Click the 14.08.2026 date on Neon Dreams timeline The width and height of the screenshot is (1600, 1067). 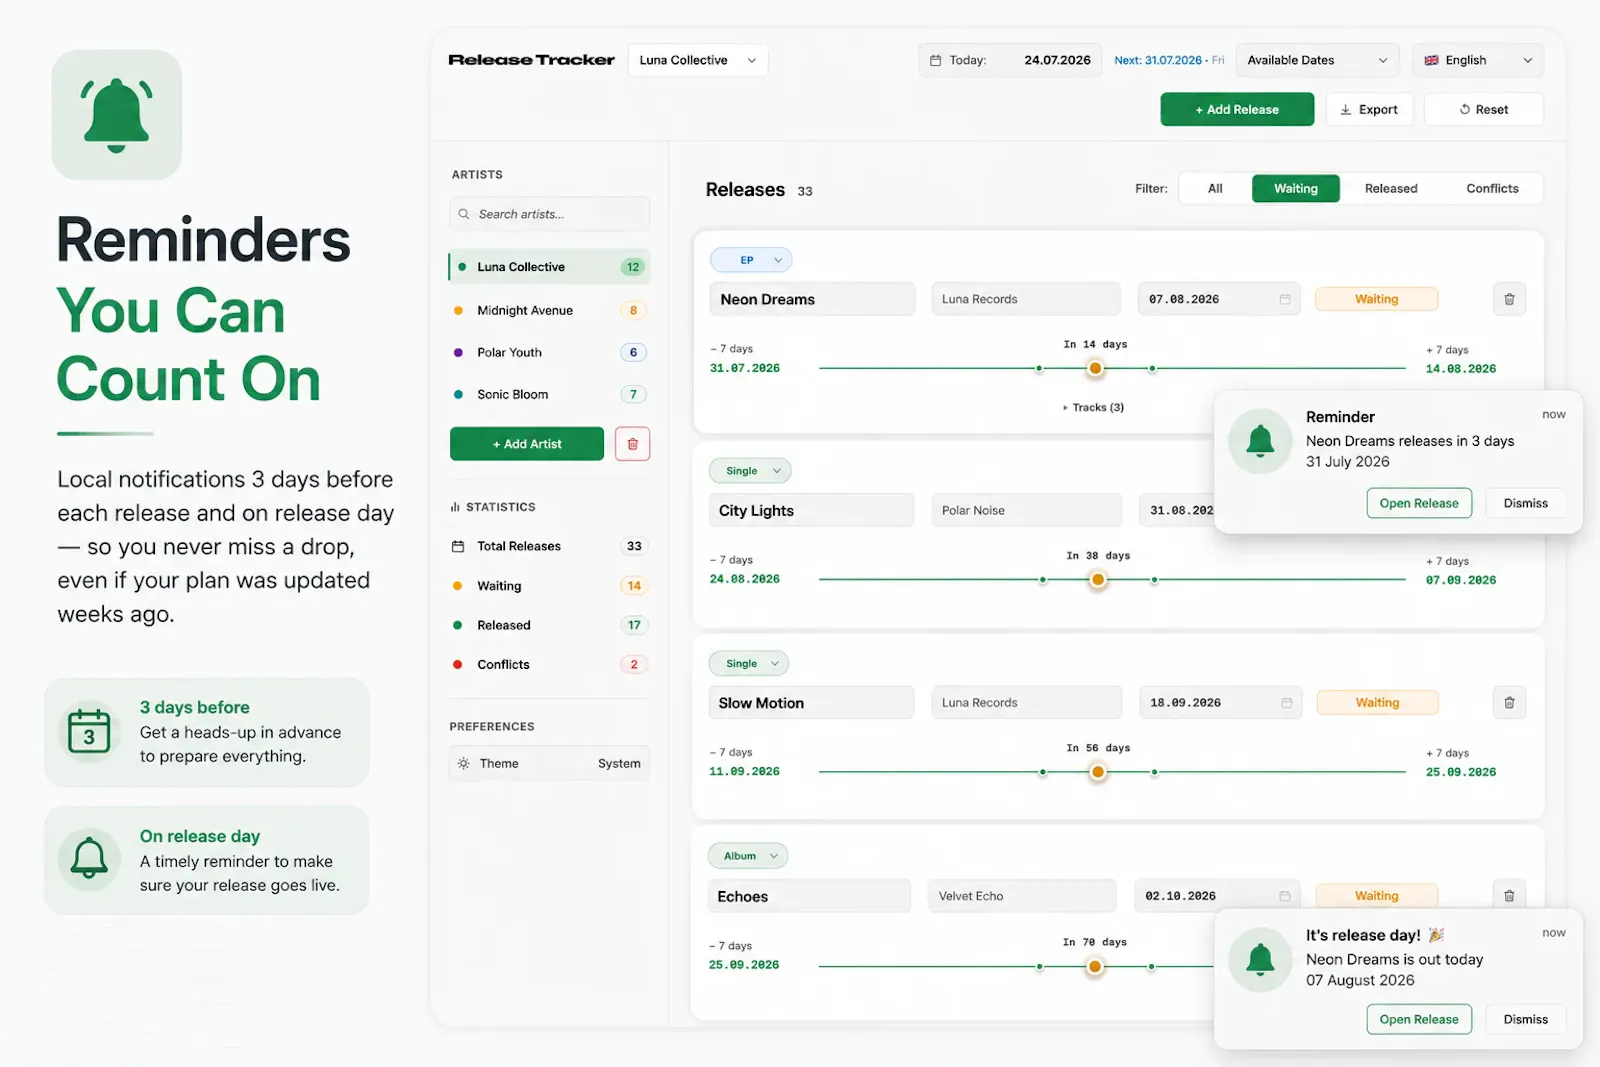[1461, 369]
